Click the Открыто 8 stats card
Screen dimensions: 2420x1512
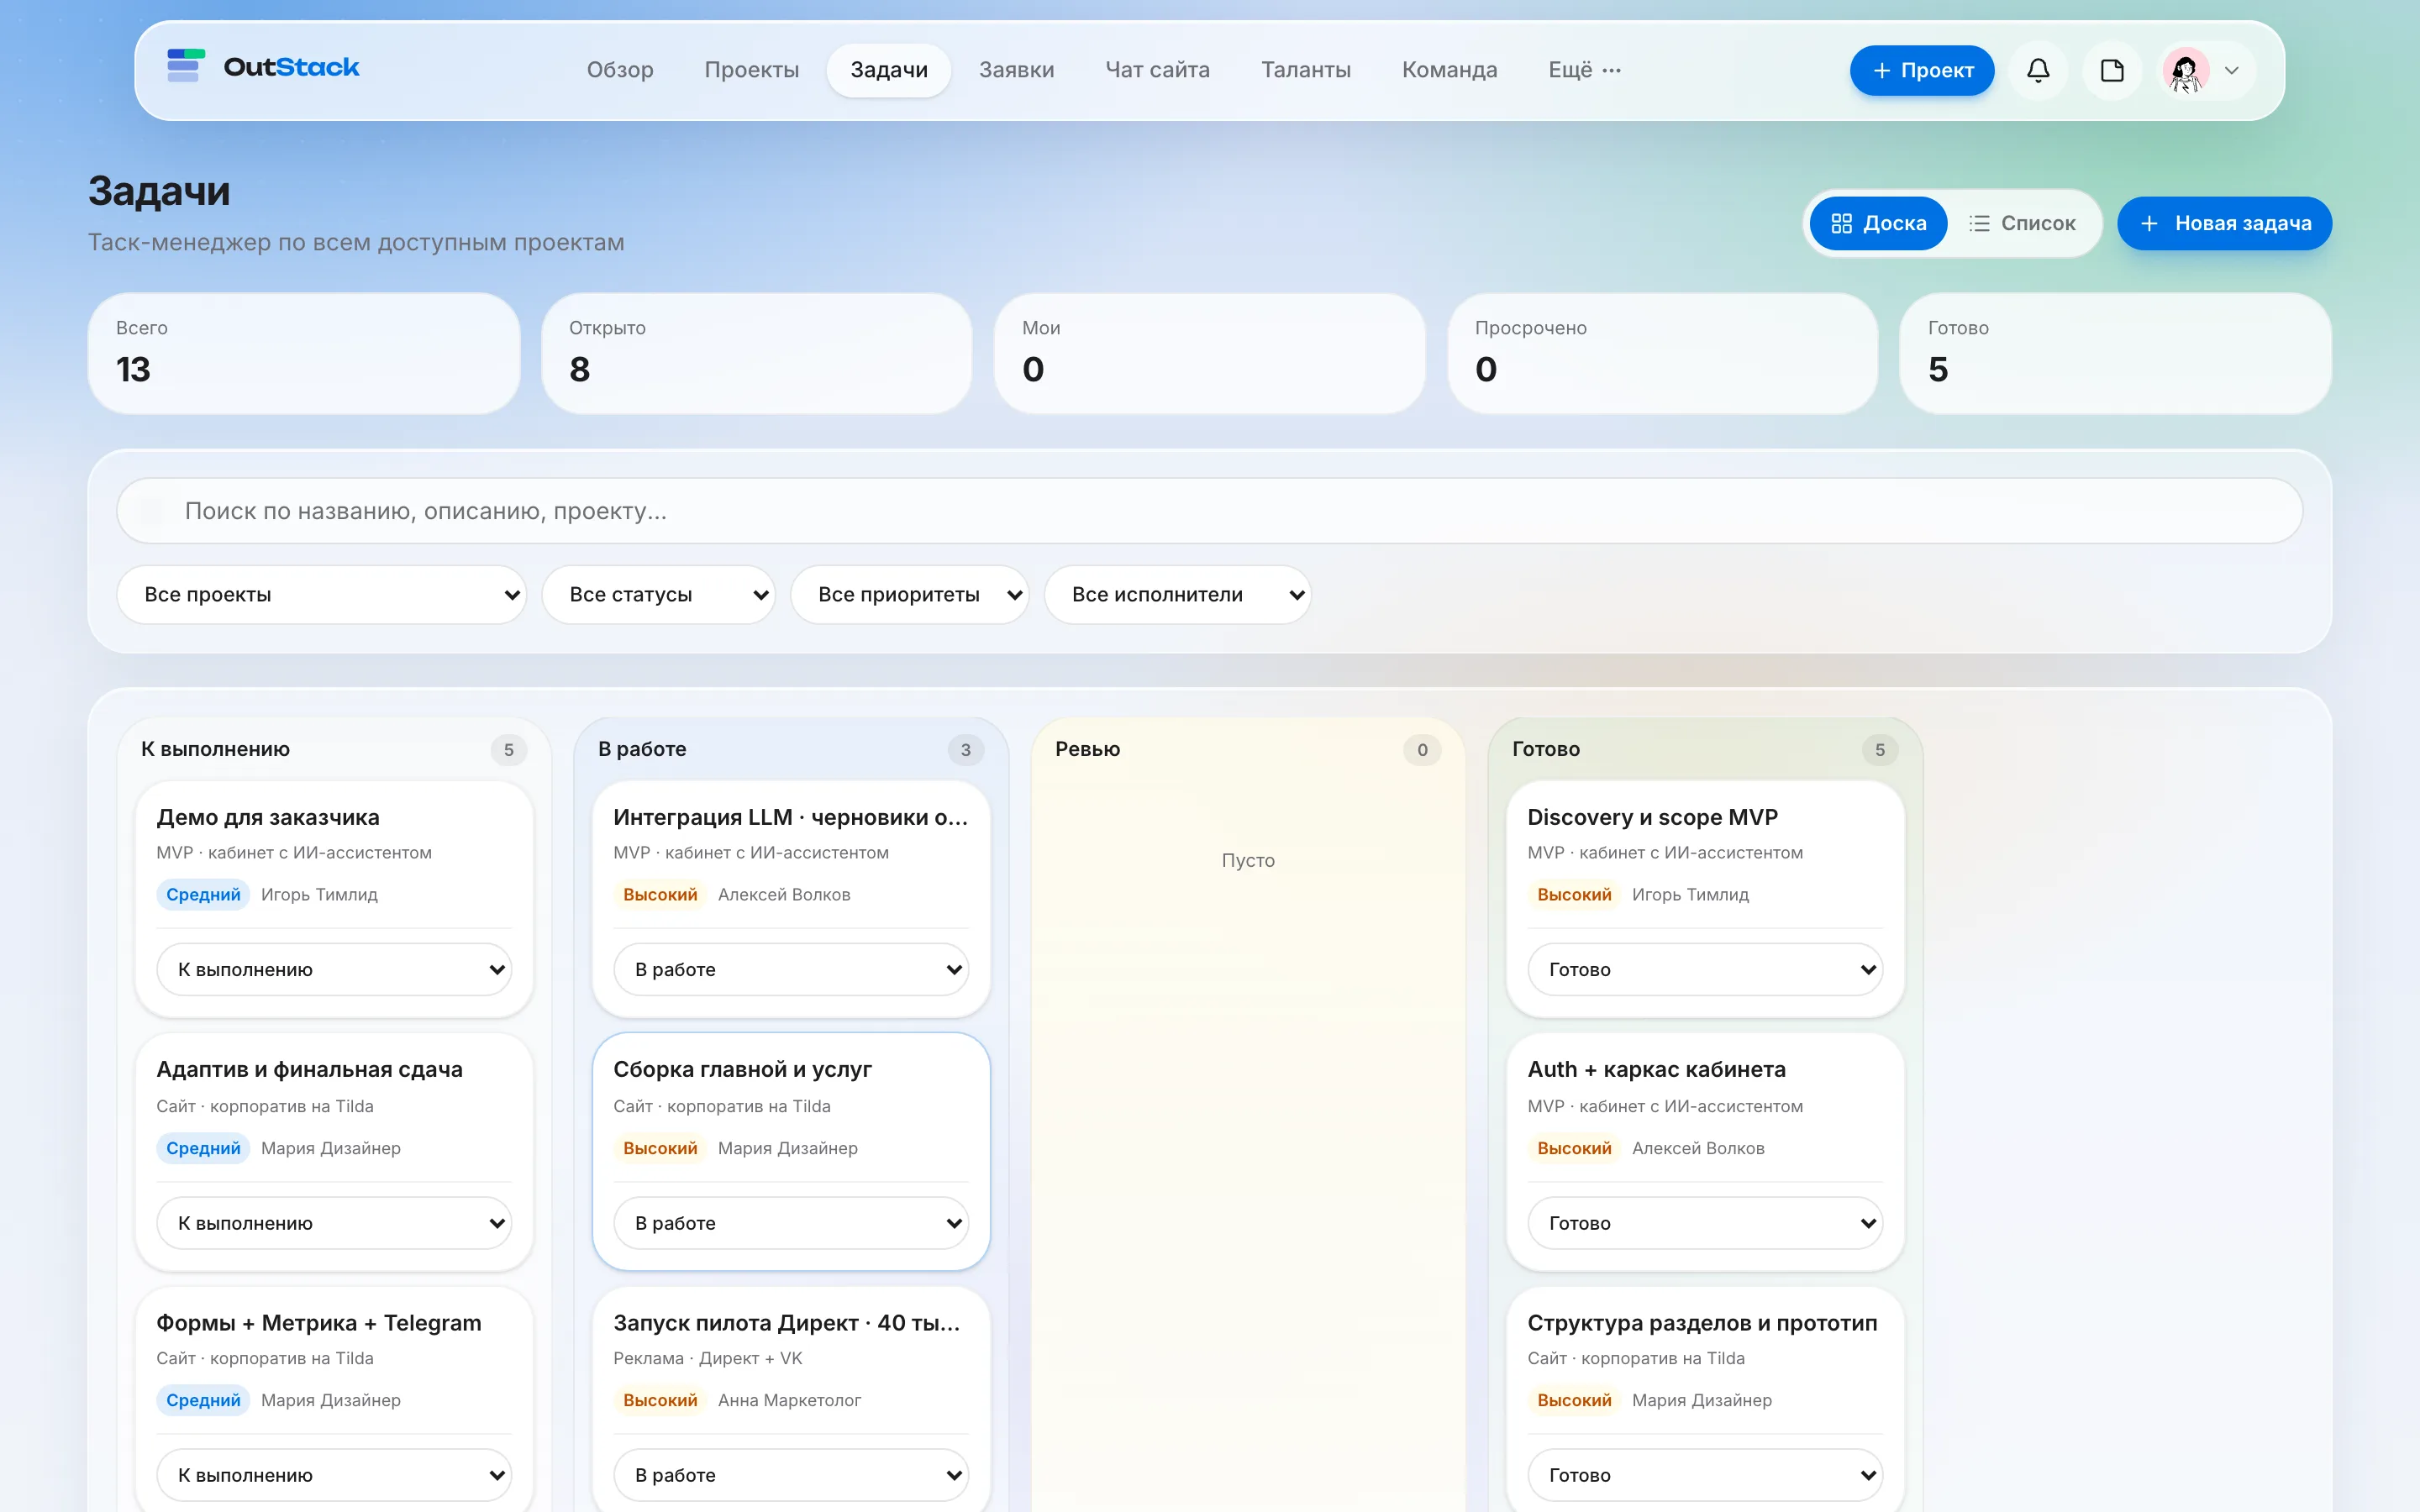[x=757, y=353]
